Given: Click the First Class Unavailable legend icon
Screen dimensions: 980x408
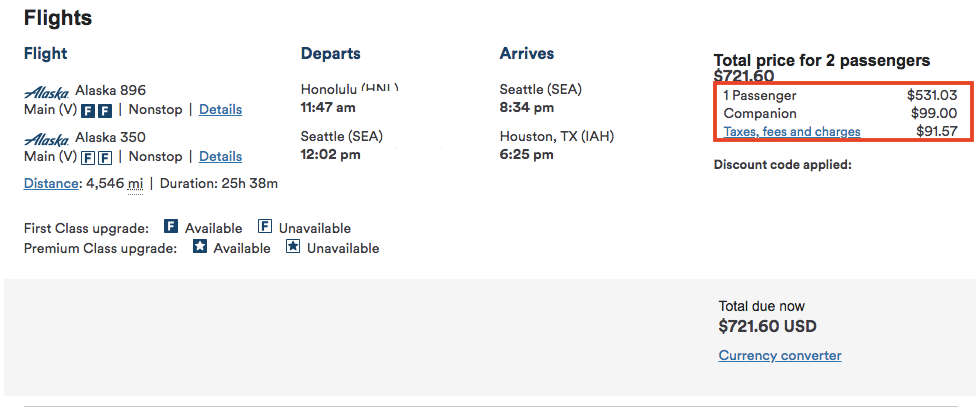Looking at the screenshot, I should (265, 226).
